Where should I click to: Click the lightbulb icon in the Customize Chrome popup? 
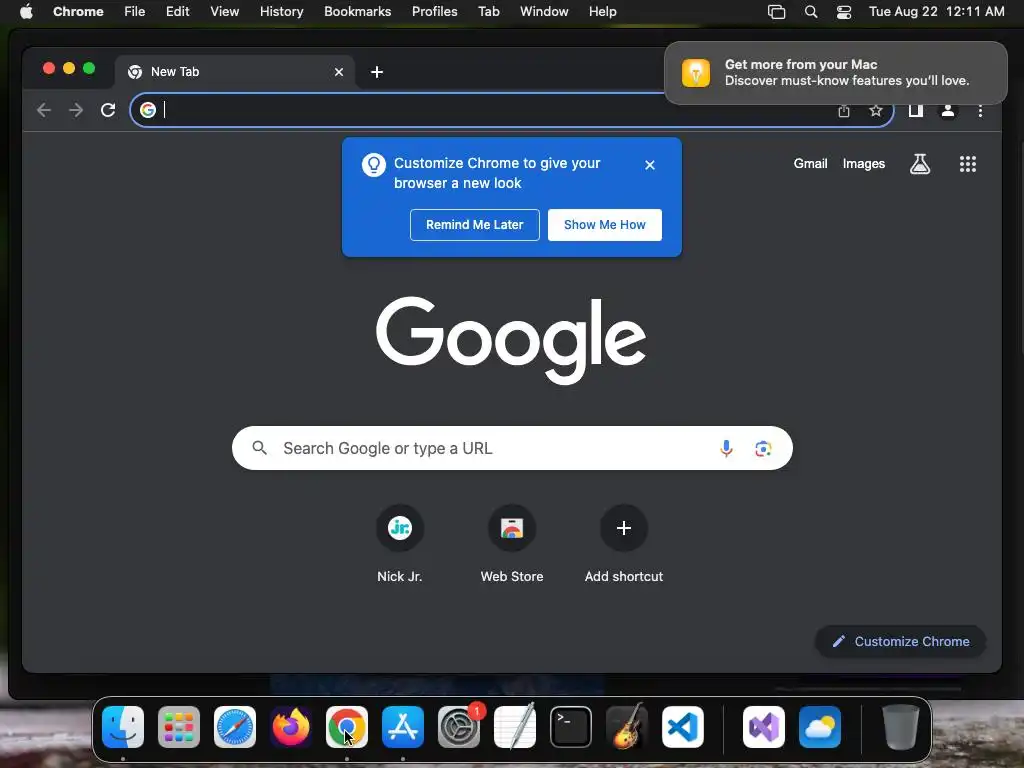(374, 165)
